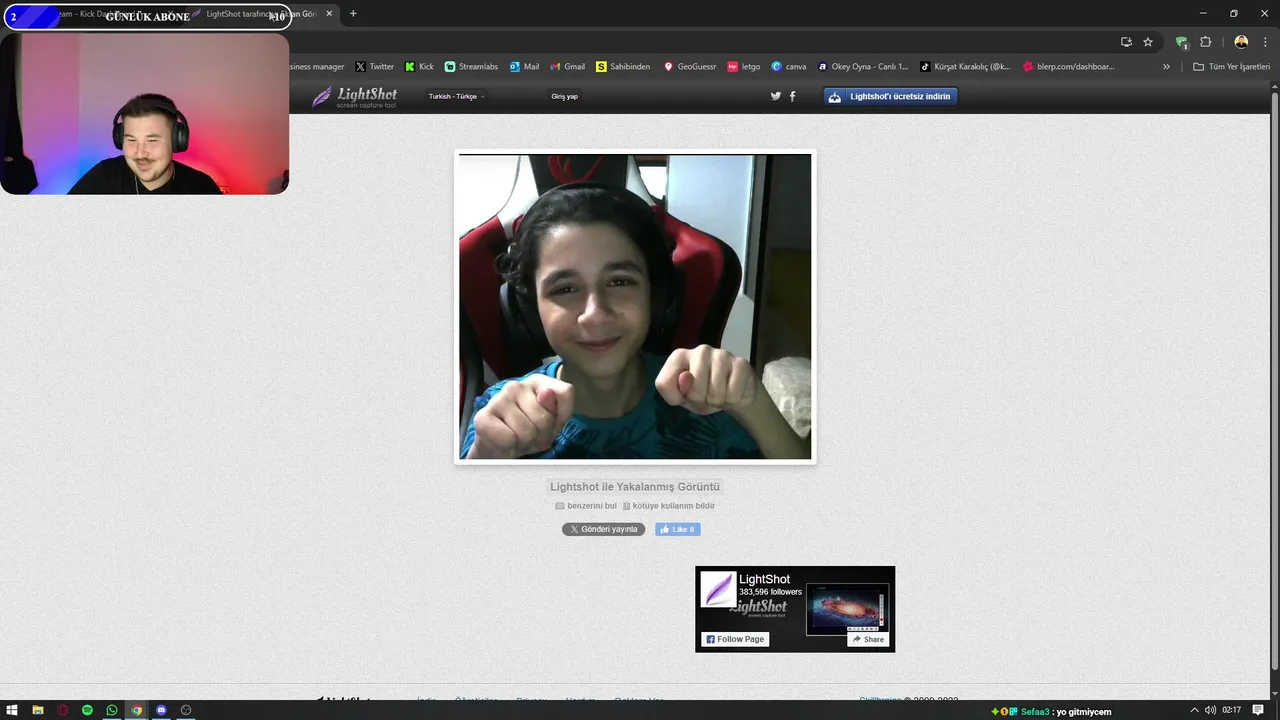This screenshot has height=720, width=1280.
Task: Open the Mail bookmark
Action: coord(524,67)
